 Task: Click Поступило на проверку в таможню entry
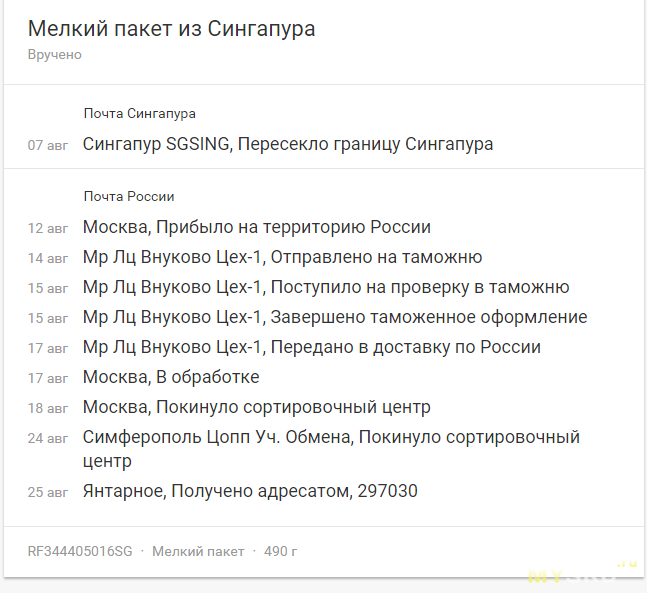coord(326,287)
